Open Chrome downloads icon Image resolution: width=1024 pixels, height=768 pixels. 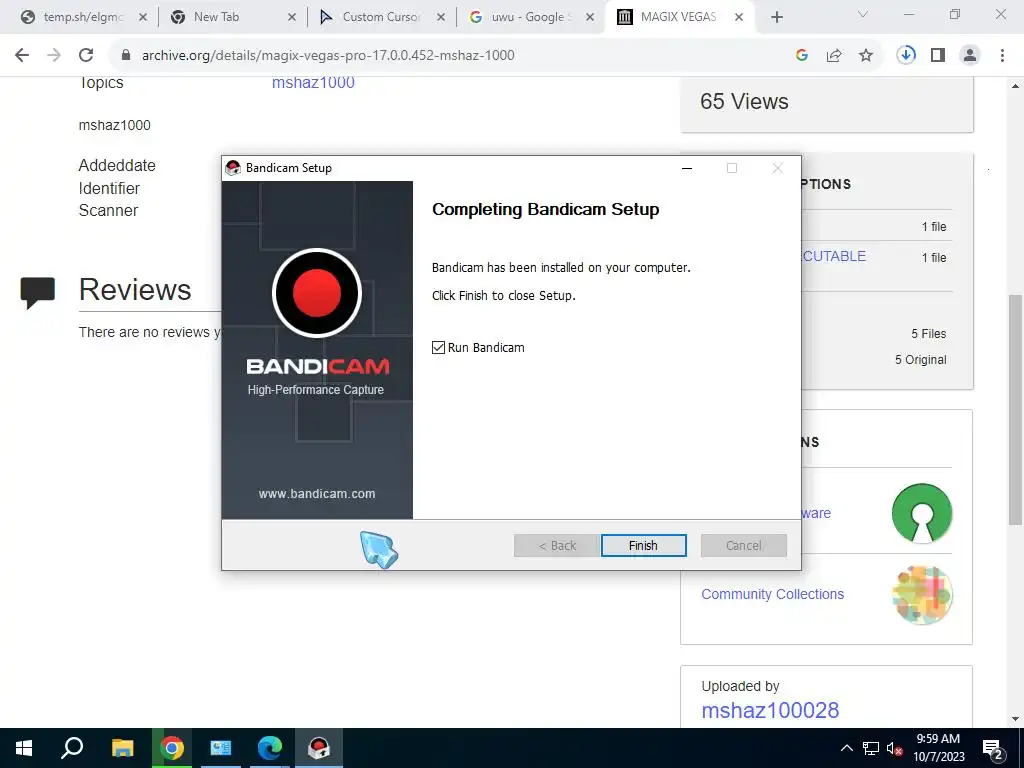[x=906, y=56]
